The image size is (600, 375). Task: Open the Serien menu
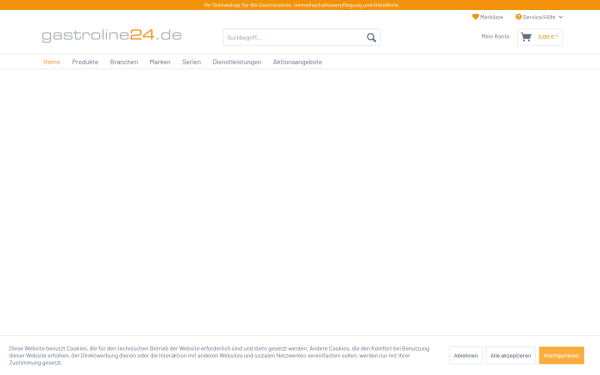click(x=191, y=62)
